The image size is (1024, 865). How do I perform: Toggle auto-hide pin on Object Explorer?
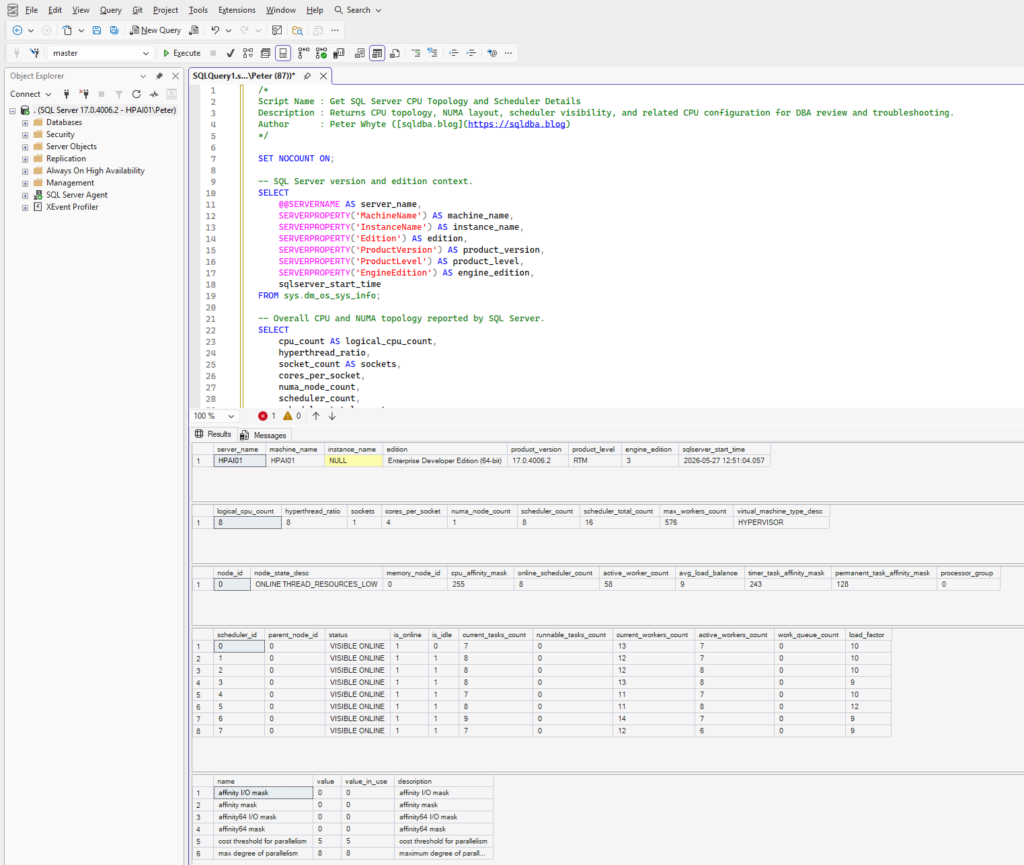coord(159,76)
